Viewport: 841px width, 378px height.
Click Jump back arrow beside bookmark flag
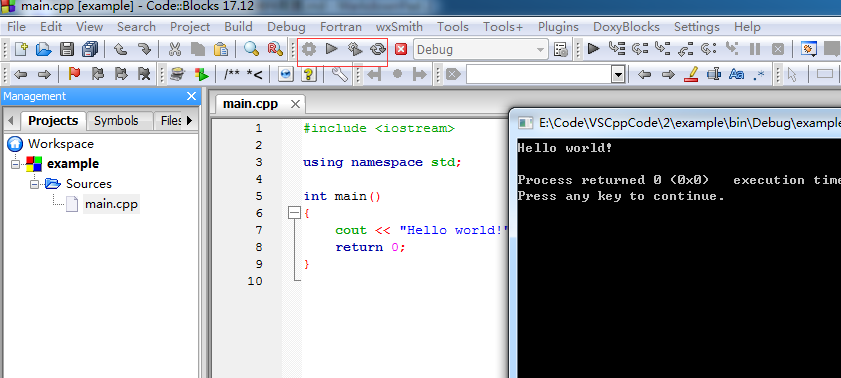point(20,74)
